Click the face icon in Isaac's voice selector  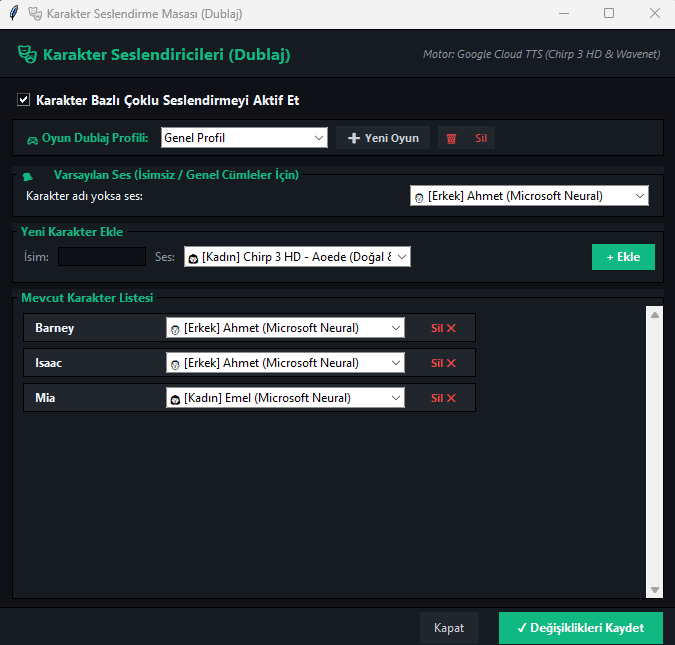coord(175,365)
